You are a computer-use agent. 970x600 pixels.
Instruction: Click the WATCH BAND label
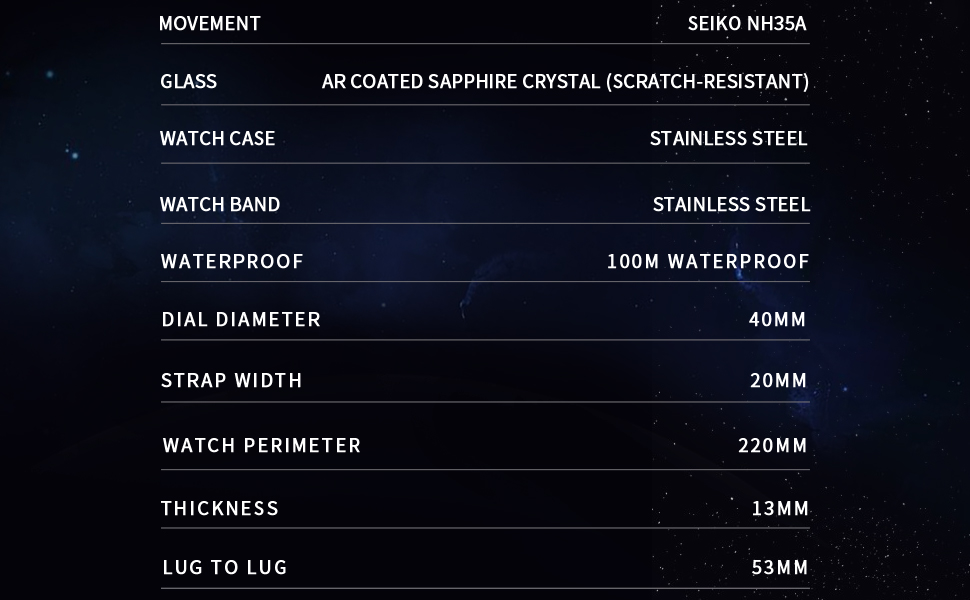tap(220, 204)
